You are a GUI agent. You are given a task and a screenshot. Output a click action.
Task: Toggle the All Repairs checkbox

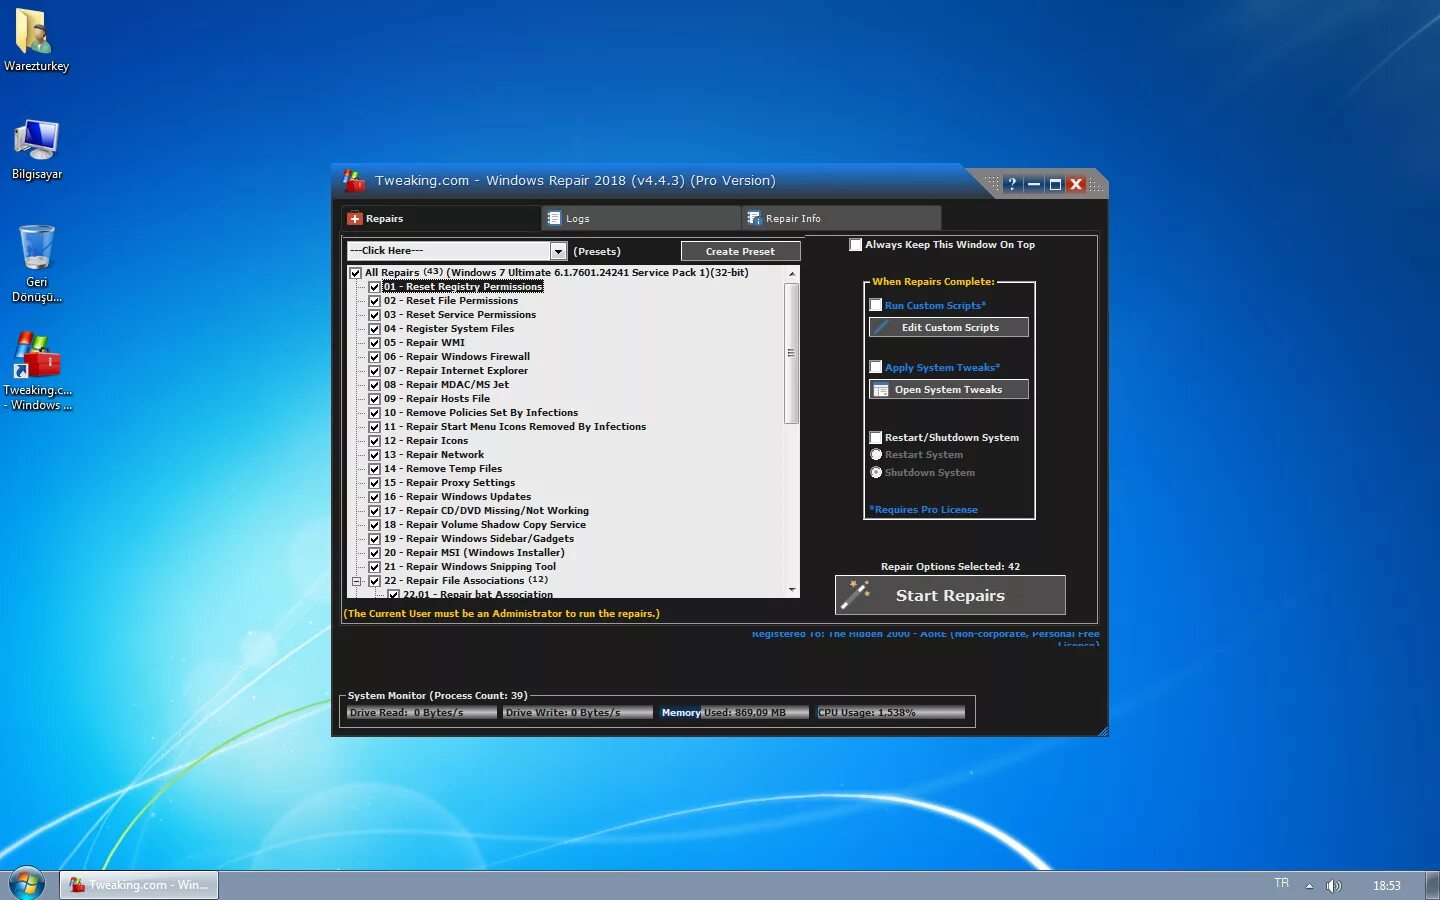[355, 273]
